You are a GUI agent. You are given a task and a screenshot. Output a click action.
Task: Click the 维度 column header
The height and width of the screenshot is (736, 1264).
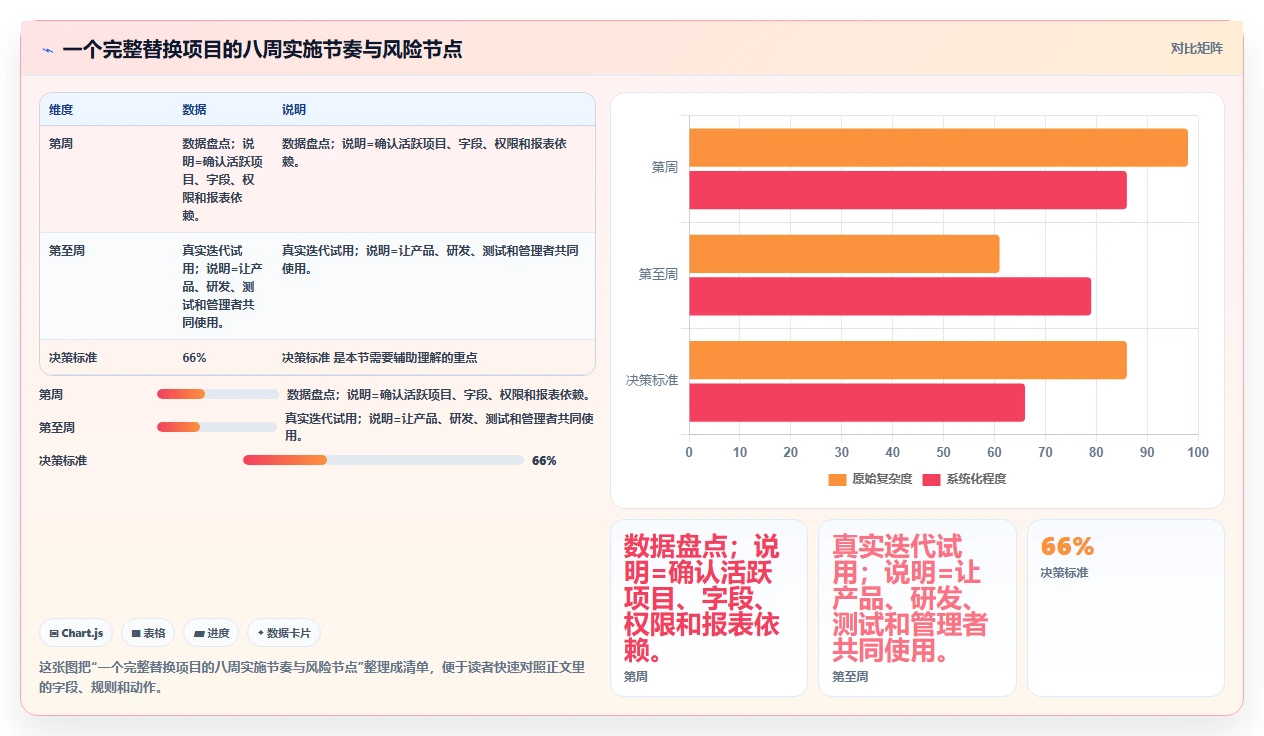61,109
